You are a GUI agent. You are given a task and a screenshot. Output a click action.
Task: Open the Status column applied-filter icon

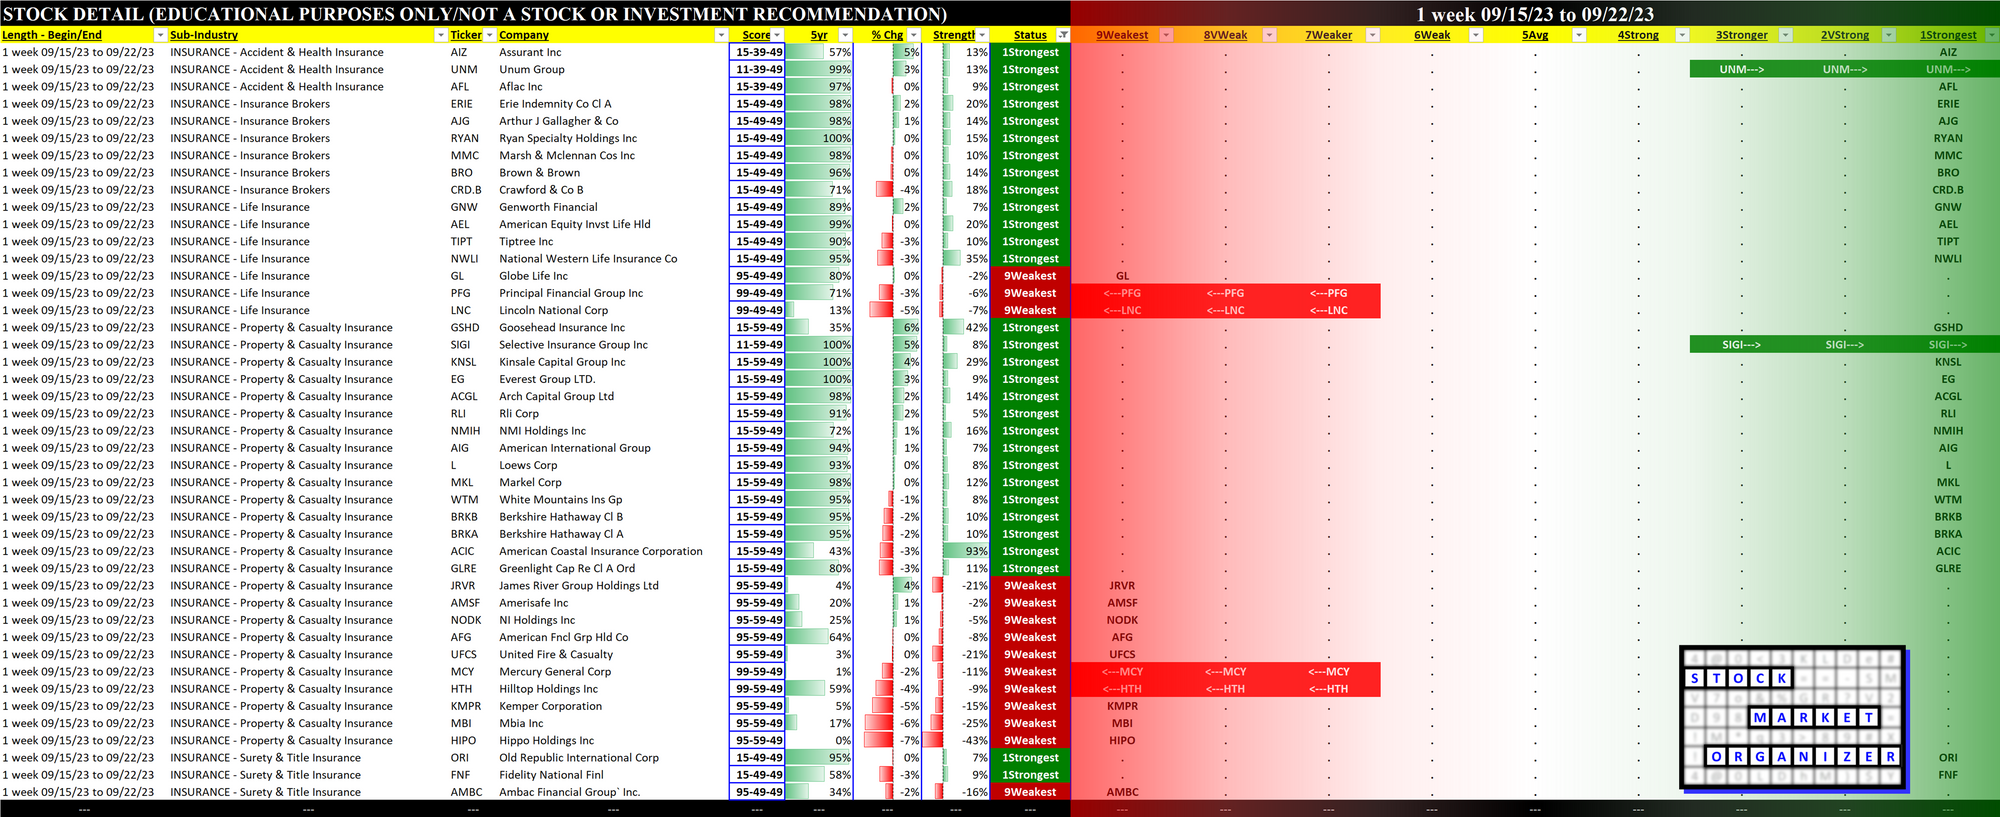(1063, 35)
